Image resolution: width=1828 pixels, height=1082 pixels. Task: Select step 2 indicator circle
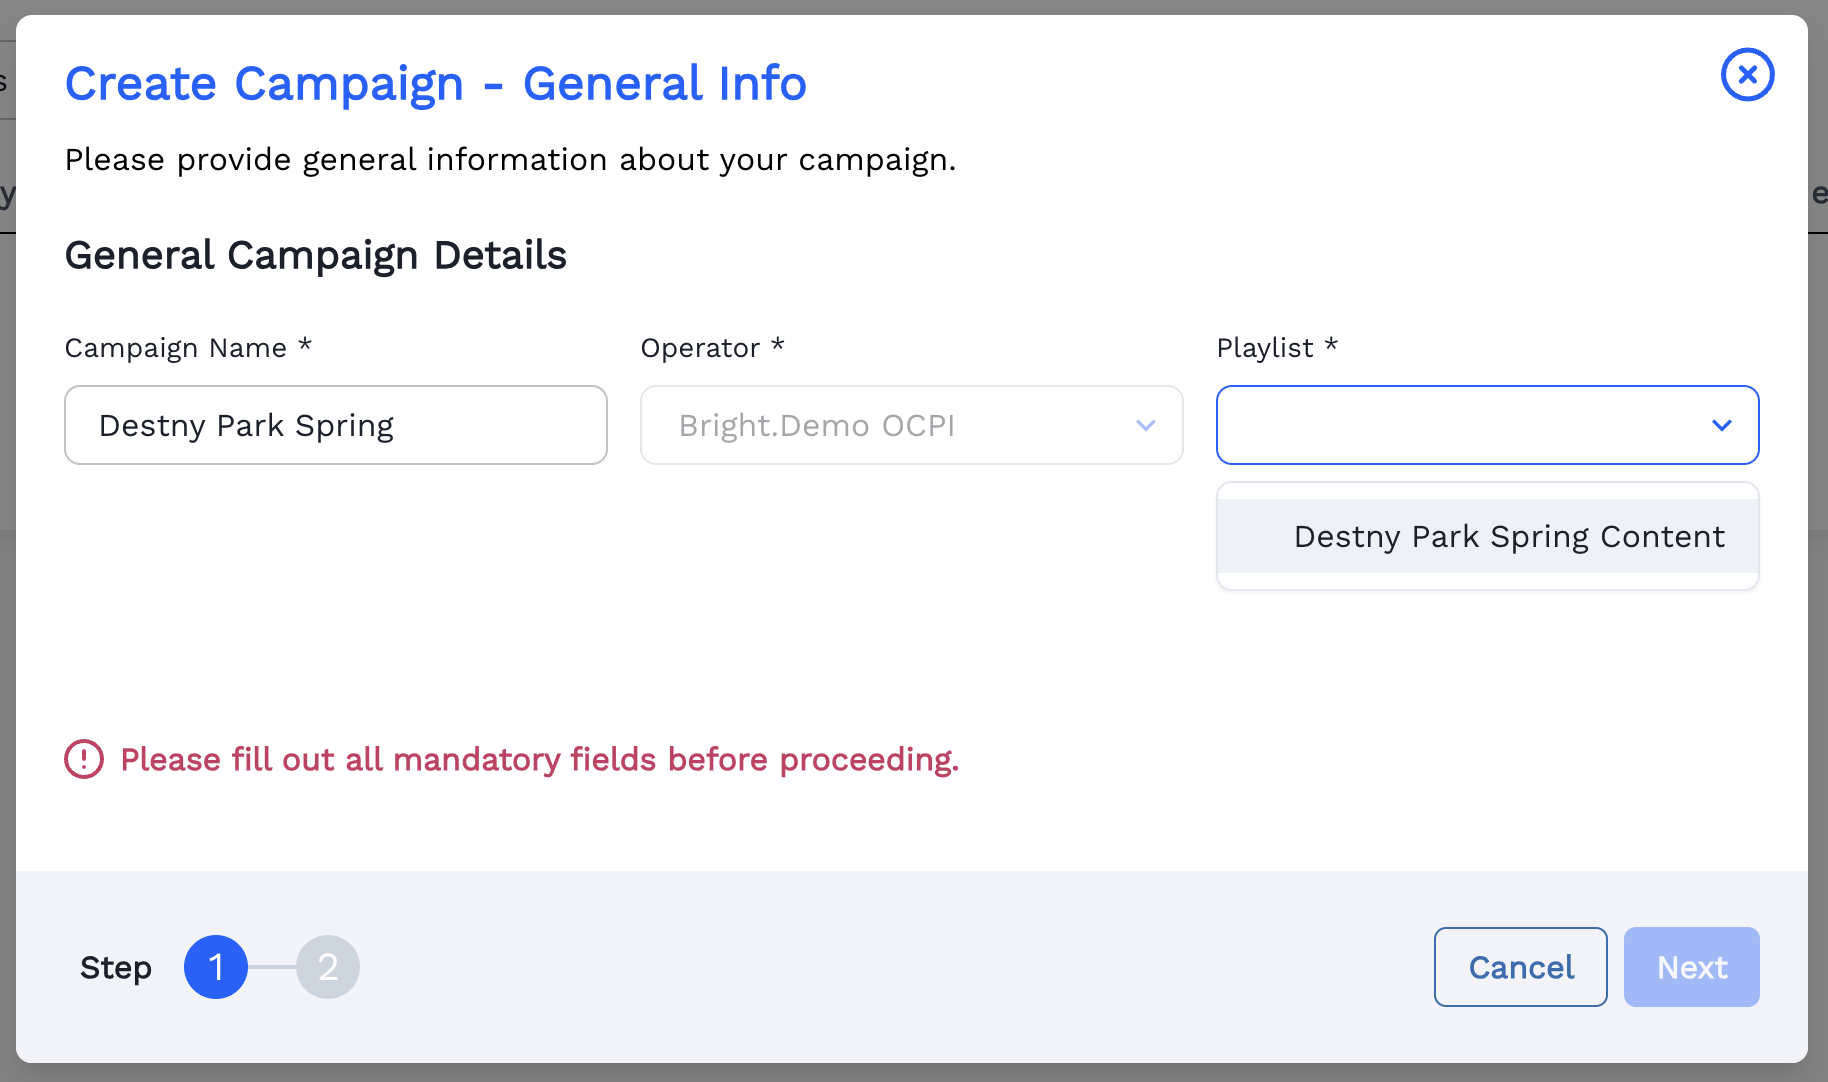[x=328, y=967]
